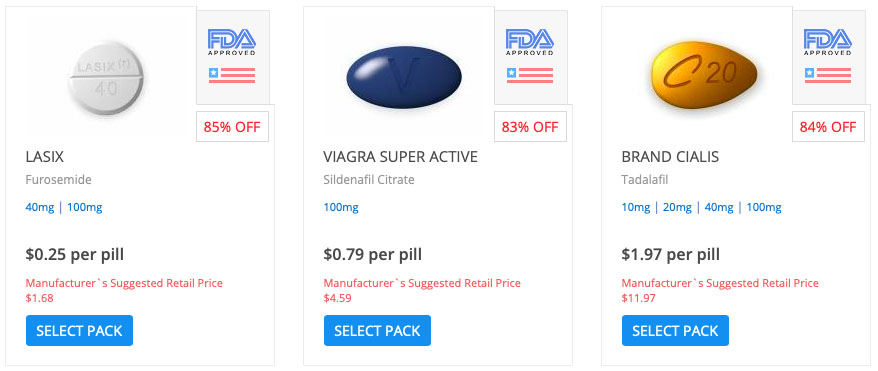Select the 20mg Brand Cialis dosage
This screenshot has width=878, height=371.
(x=677, y=208)
